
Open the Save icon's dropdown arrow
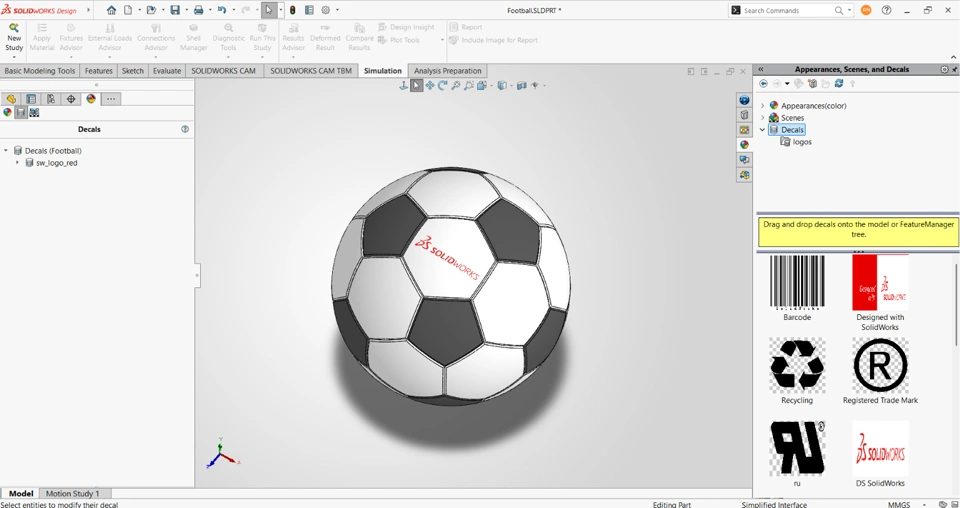click(186, 10)
